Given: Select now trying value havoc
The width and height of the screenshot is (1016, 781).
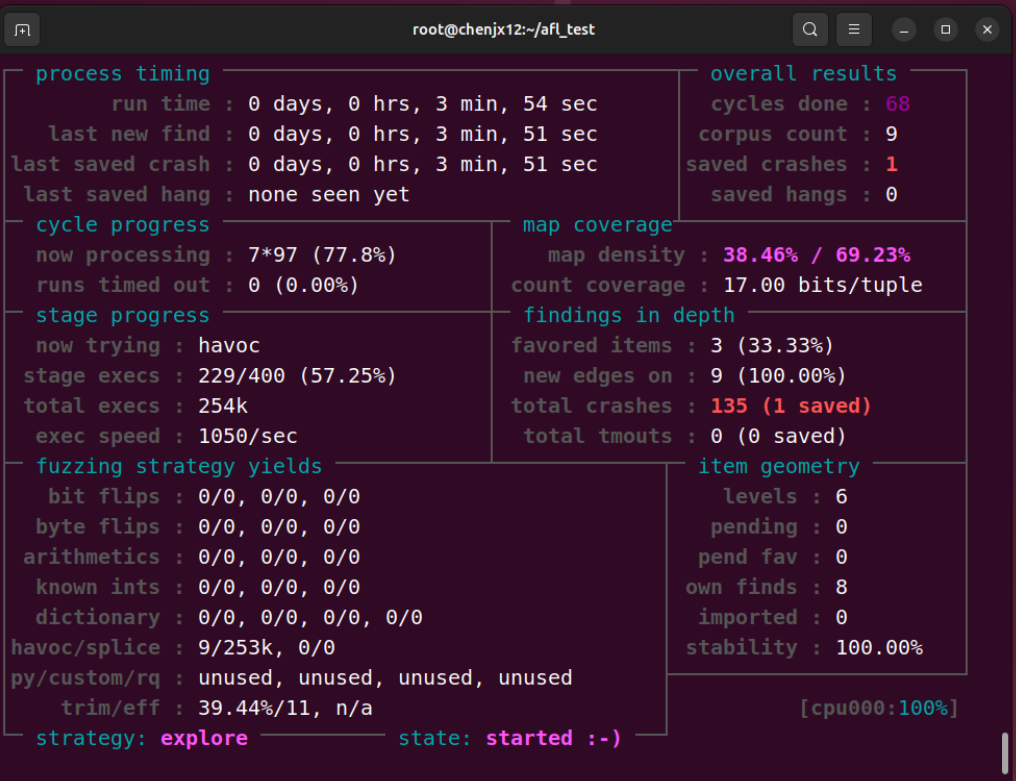Looking at the screenshot, I should point(229,345).
